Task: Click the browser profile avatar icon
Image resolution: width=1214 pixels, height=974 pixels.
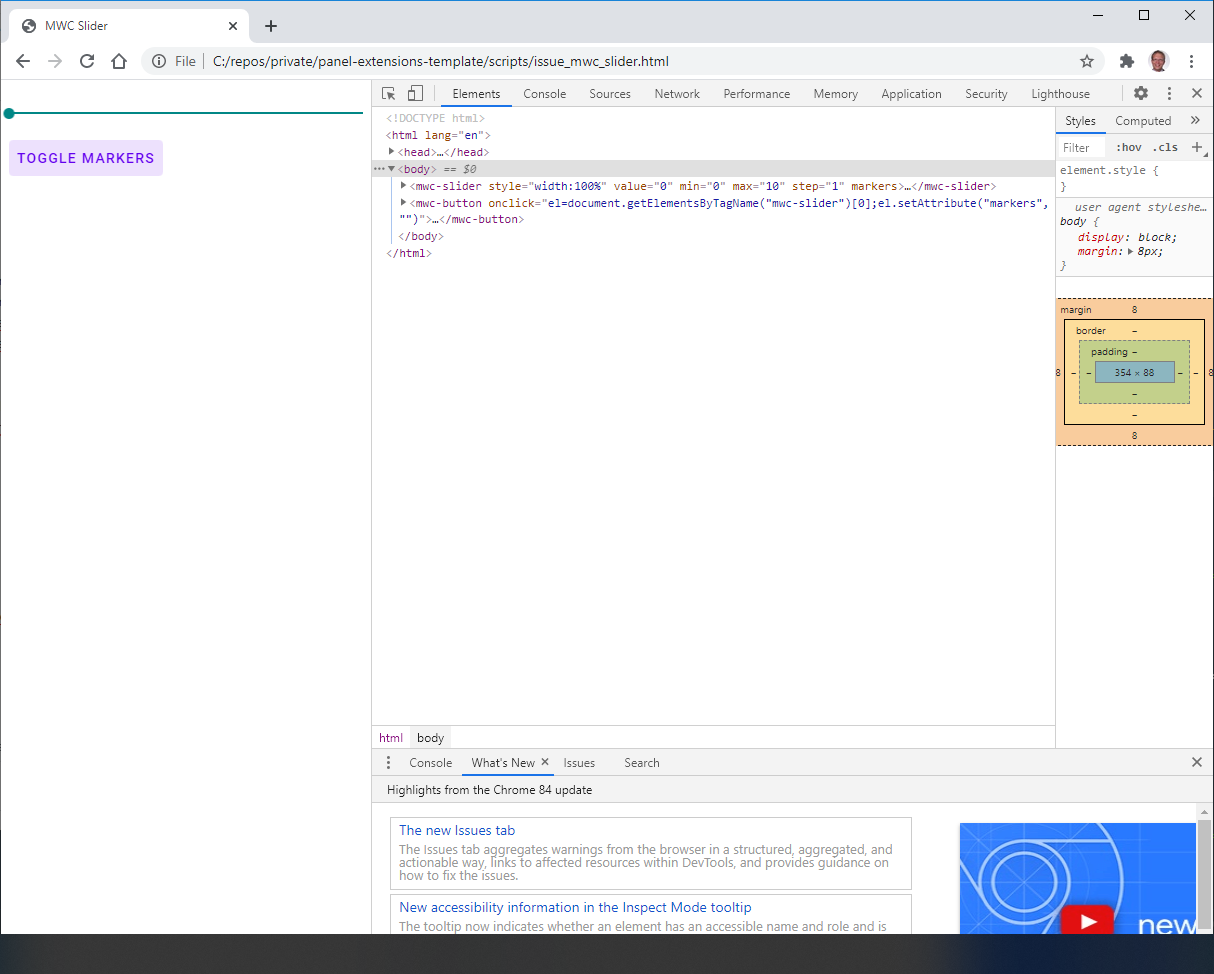Action: 1158,61
